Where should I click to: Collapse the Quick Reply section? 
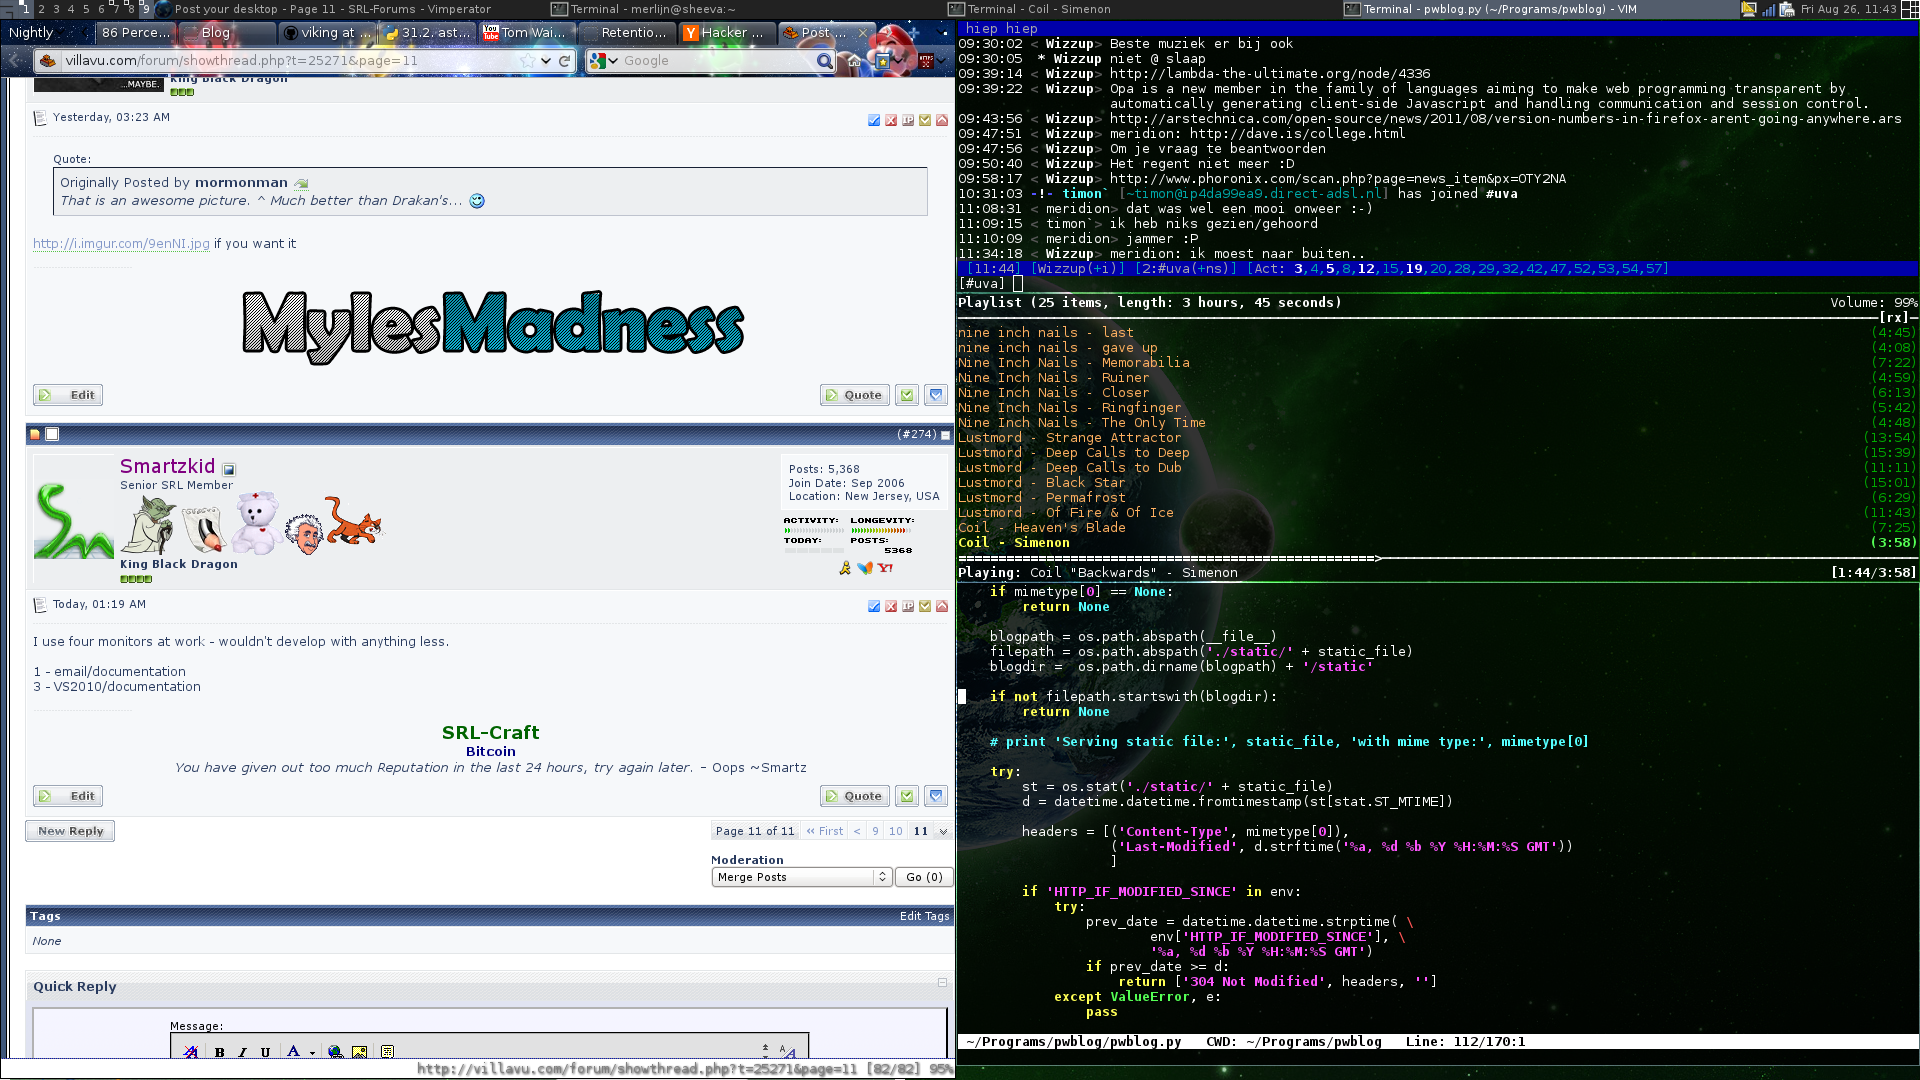click(942, 983)
